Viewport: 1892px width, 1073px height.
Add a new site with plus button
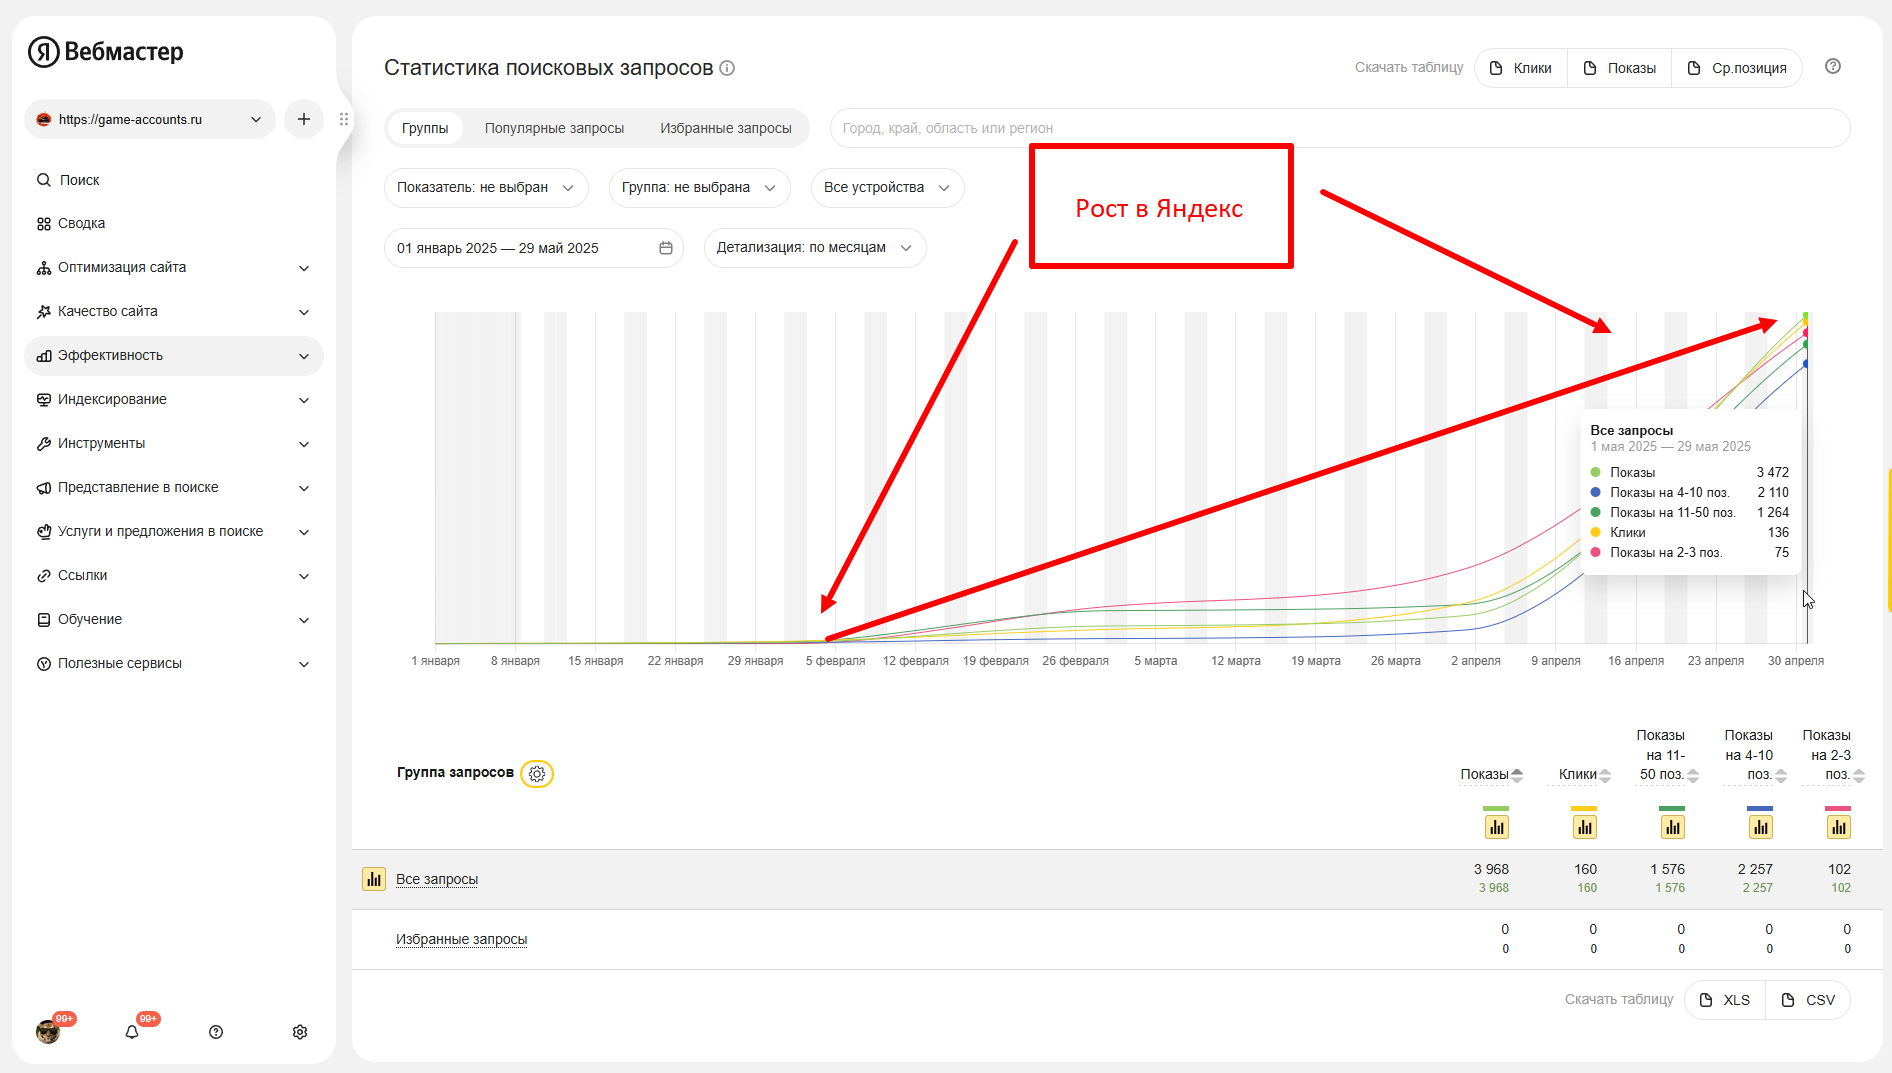[304, 119]
